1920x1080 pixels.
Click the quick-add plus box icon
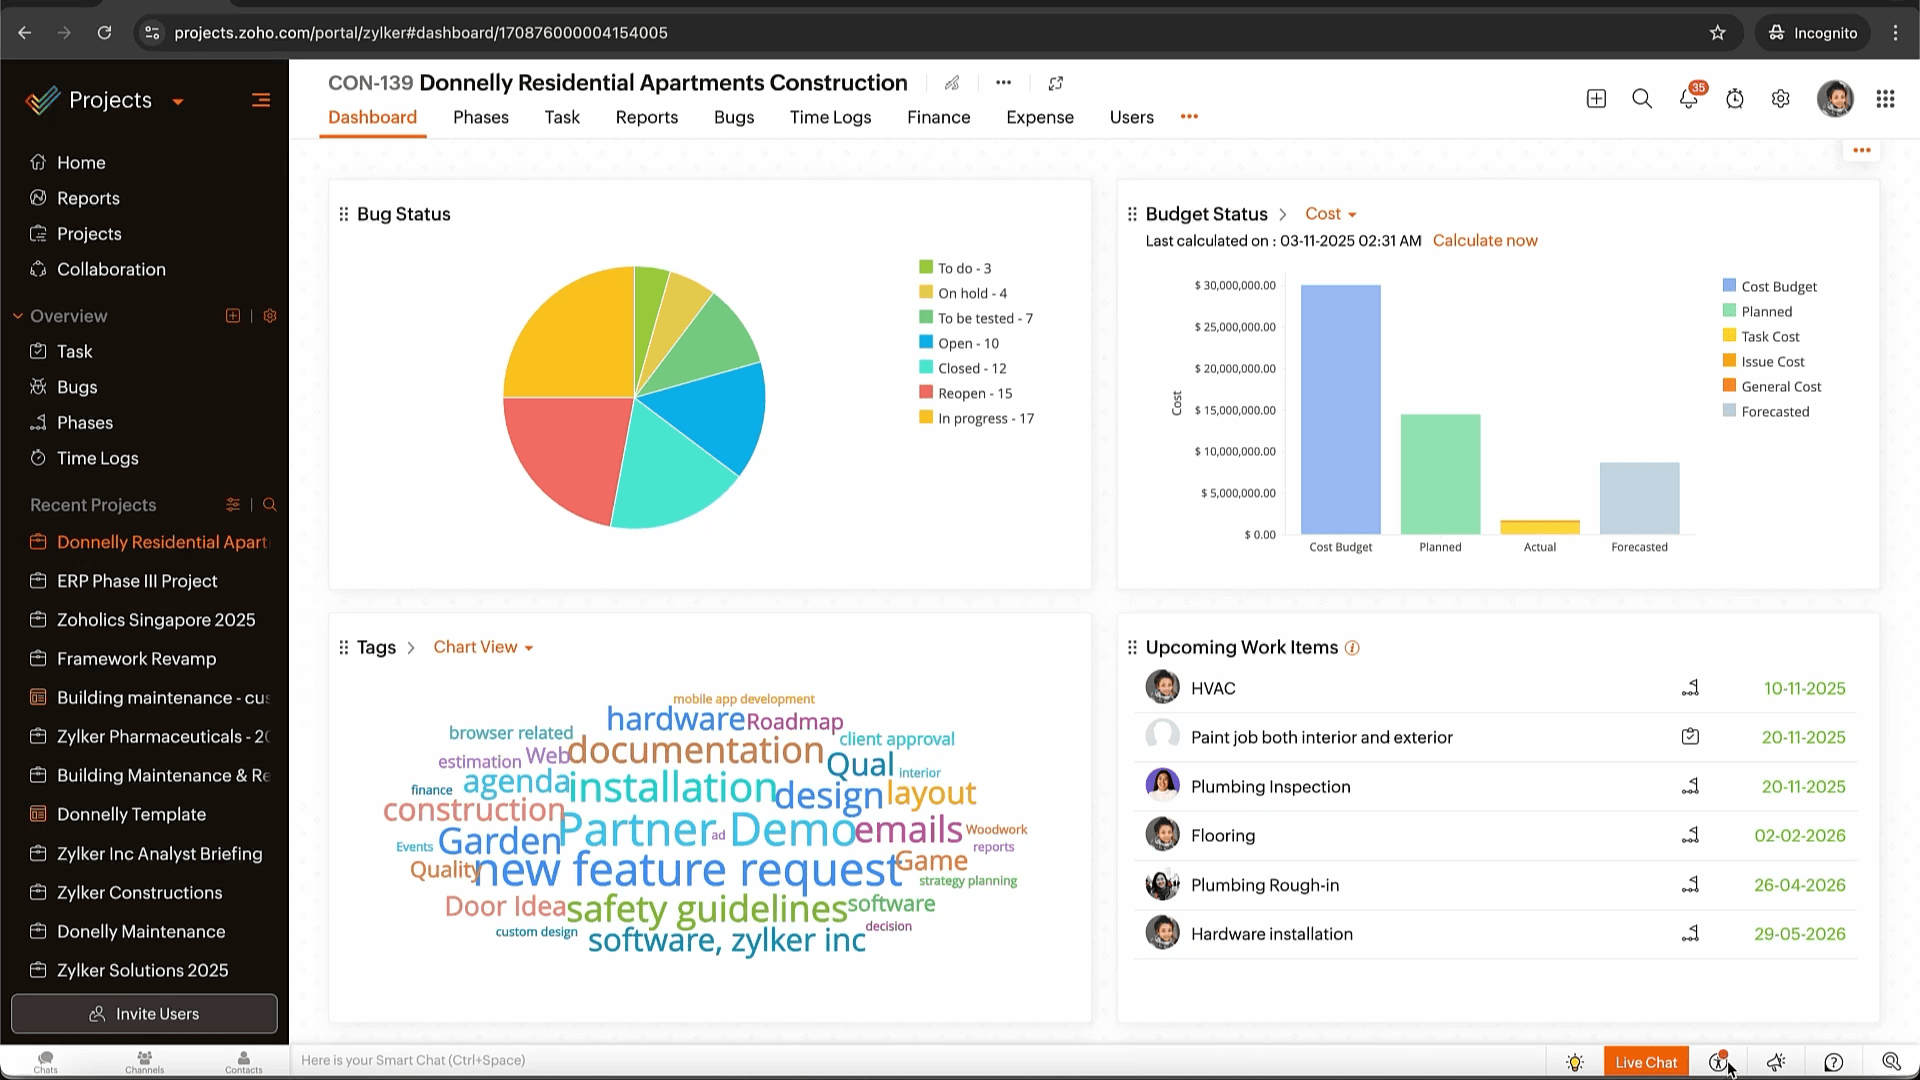1596,99
